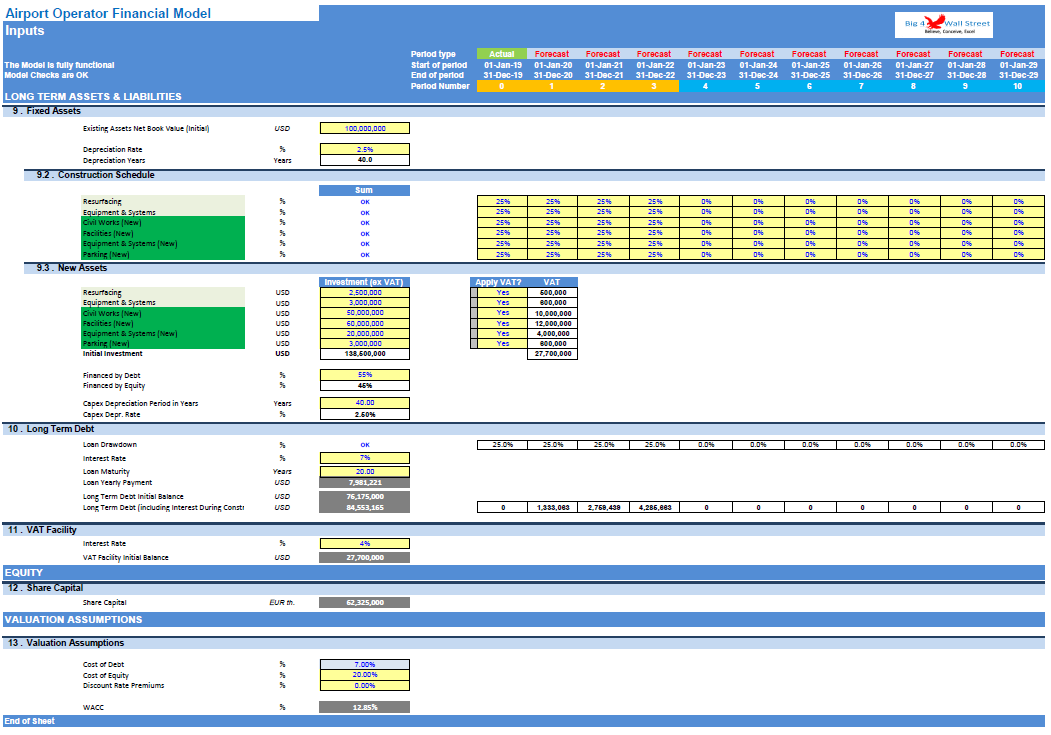This screenshot has width=1051, height=735.
Task: Click the Big 4 Wall Street logo
Action: [944, 25]
